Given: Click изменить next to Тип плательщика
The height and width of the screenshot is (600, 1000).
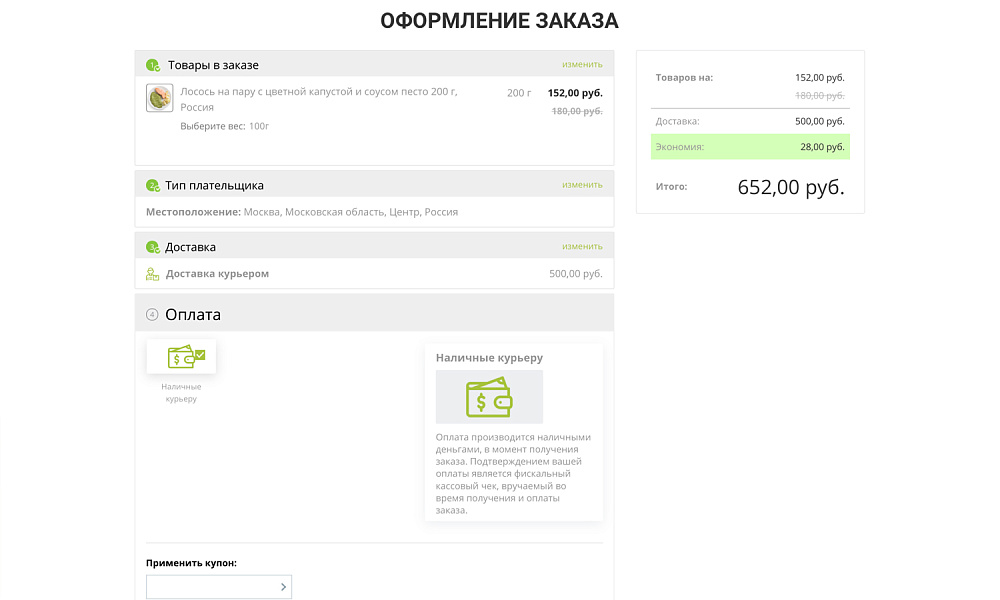Looking at the screenshot, I should tap(583, 184).
